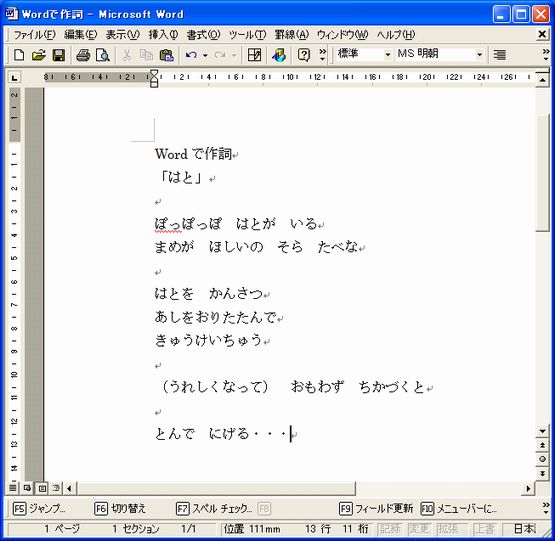Click the Paste clipboard icon
This screenshot has width=555, height=541.
[x=167, y=55]
